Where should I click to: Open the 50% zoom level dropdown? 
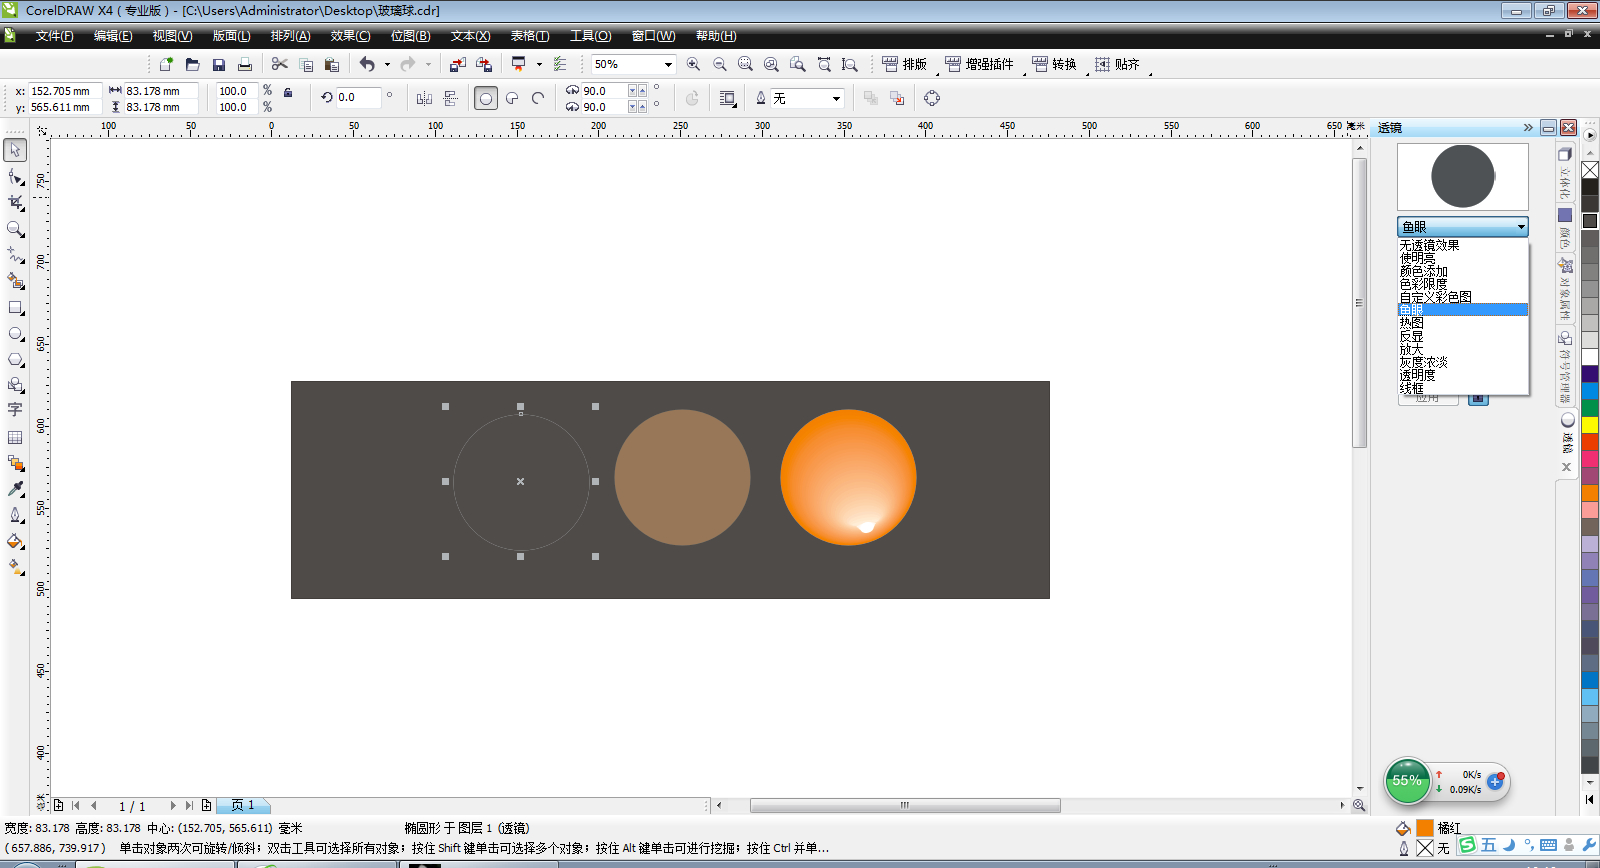[668, 64]
